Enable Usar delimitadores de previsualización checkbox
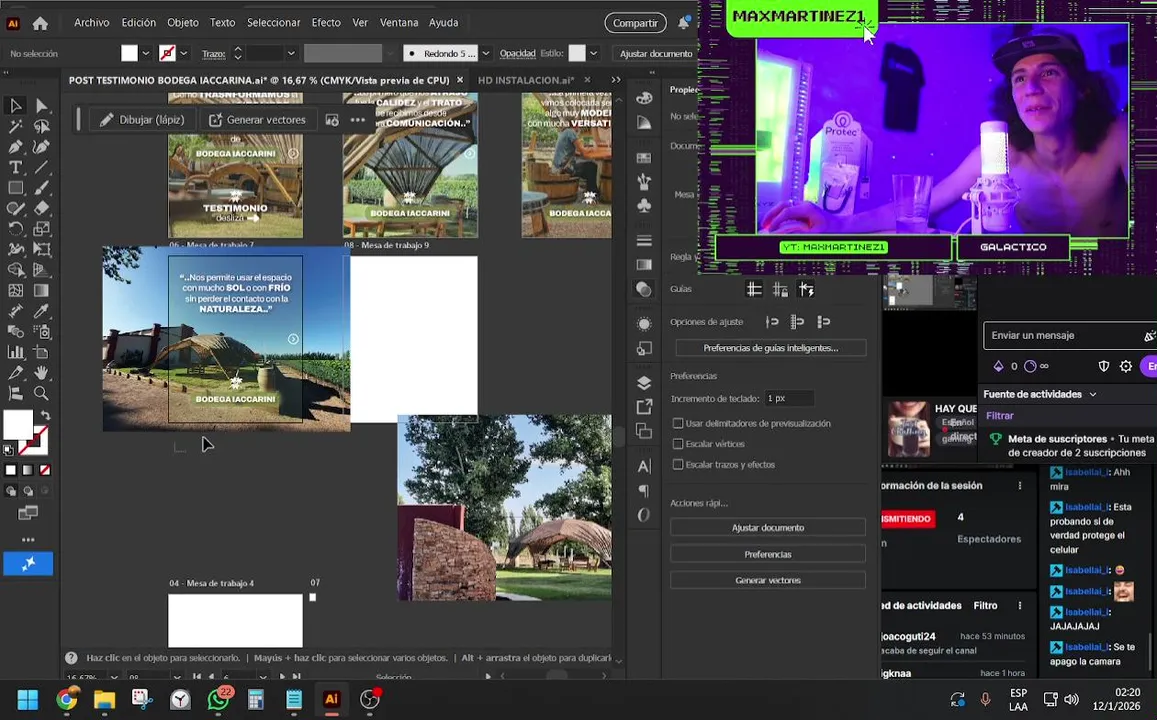 677,423
